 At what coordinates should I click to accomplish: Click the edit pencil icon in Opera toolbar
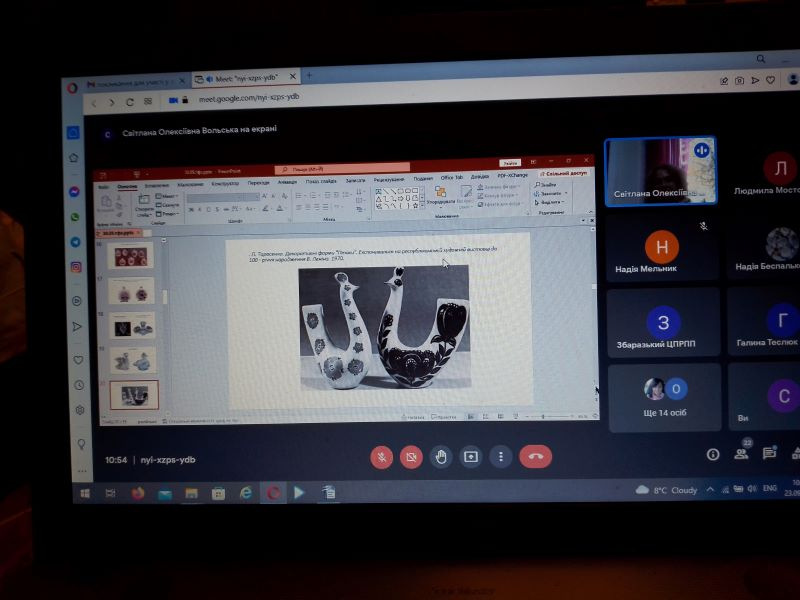[x=724, y=81]
